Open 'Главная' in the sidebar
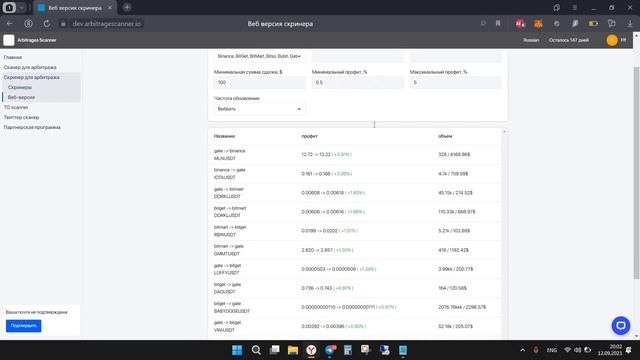Screen dimensions: 640x360 13,57
